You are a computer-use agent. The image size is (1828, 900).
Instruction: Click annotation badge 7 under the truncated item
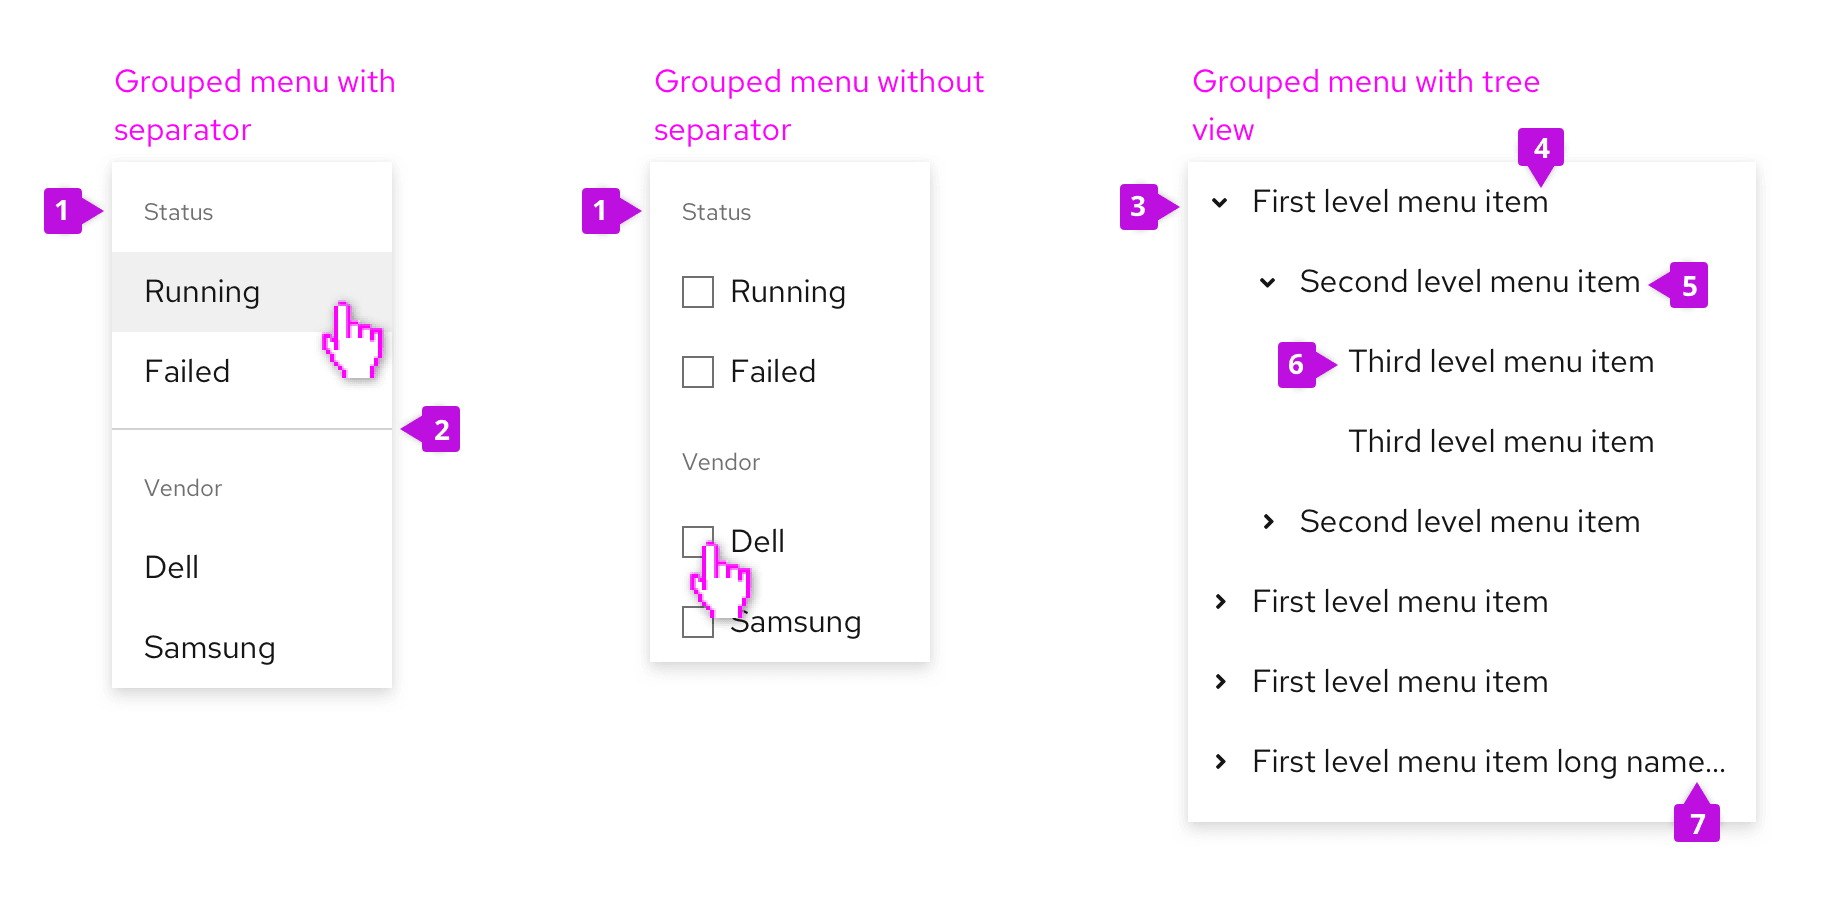[1697, 823]
